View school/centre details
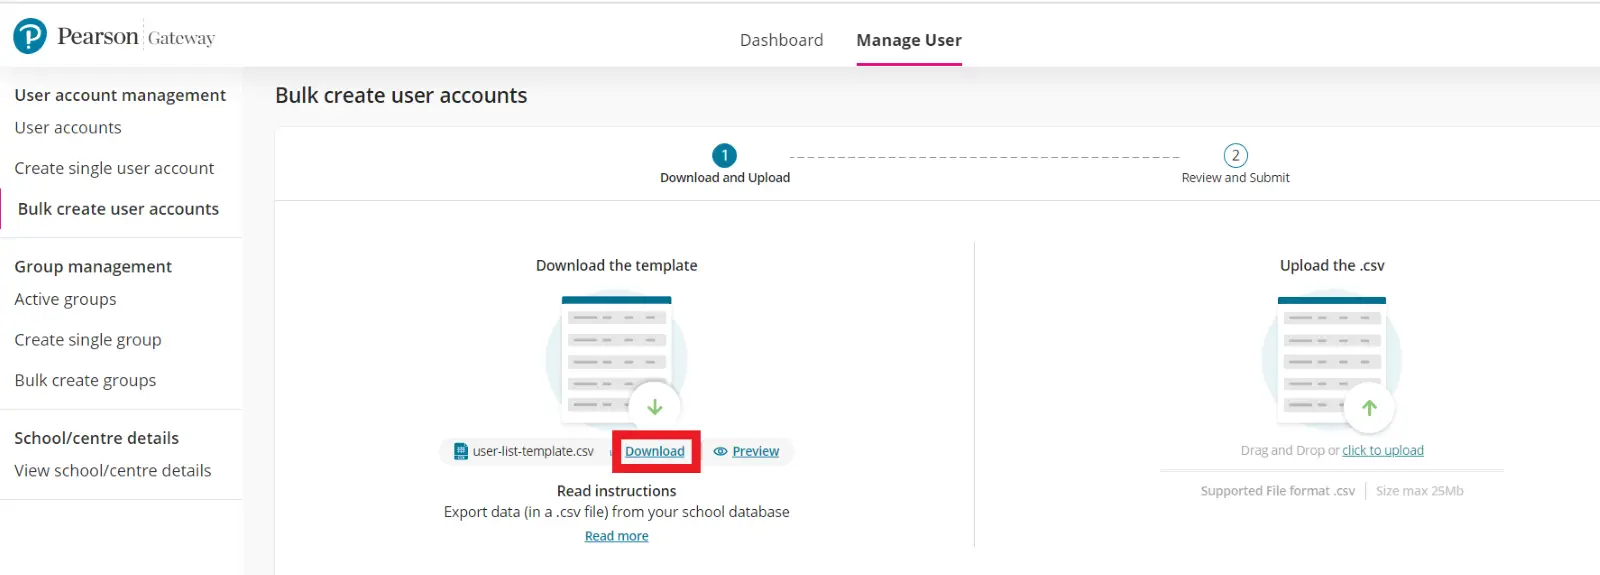Screen dimensions: 1600x575 pyautogui.click(x=113, y=471)
